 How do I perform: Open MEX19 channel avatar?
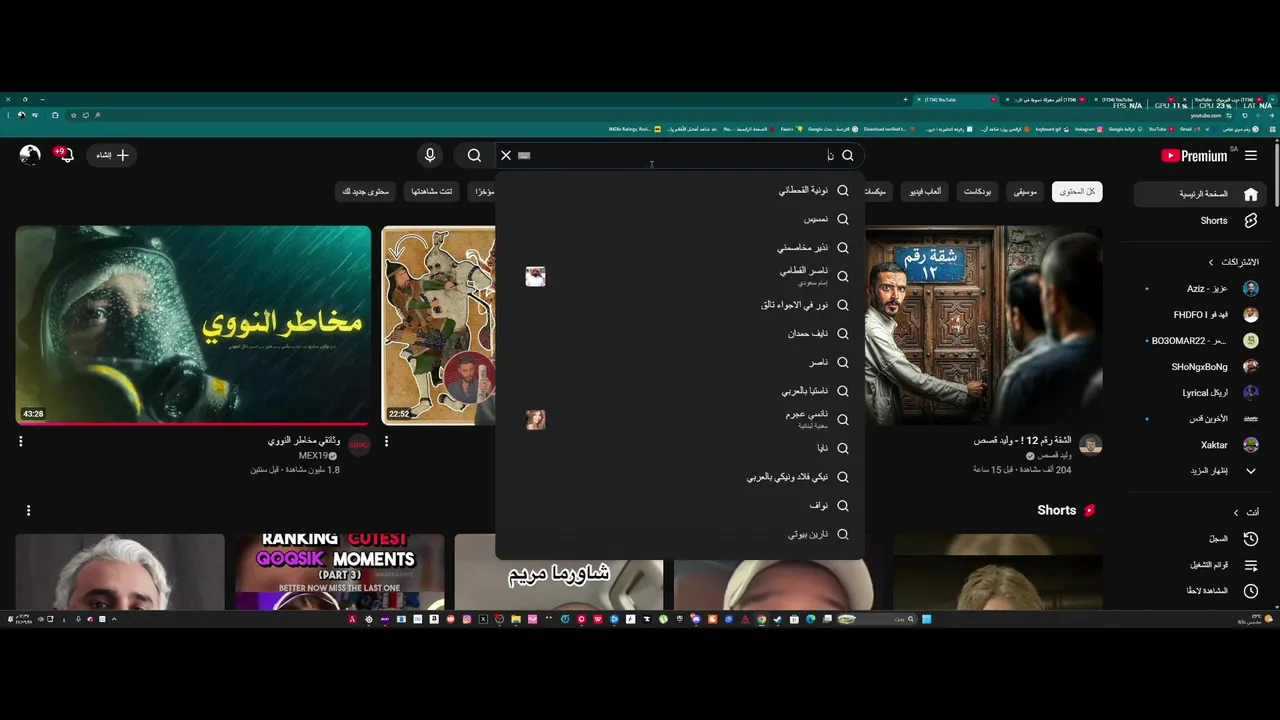(359, 445)
